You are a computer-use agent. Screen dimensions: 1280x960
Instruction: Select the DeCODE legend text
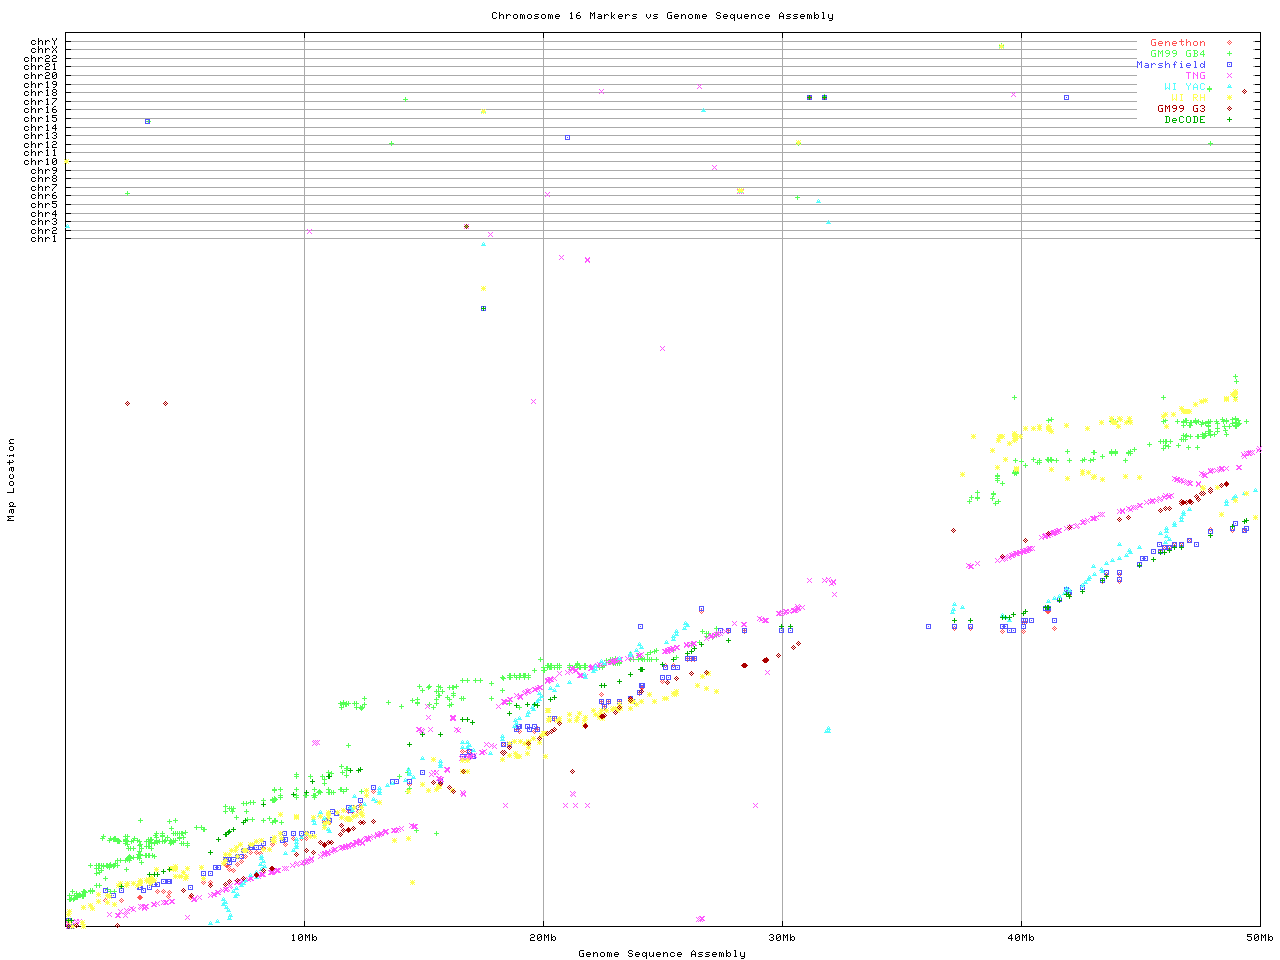(1184, 120)
